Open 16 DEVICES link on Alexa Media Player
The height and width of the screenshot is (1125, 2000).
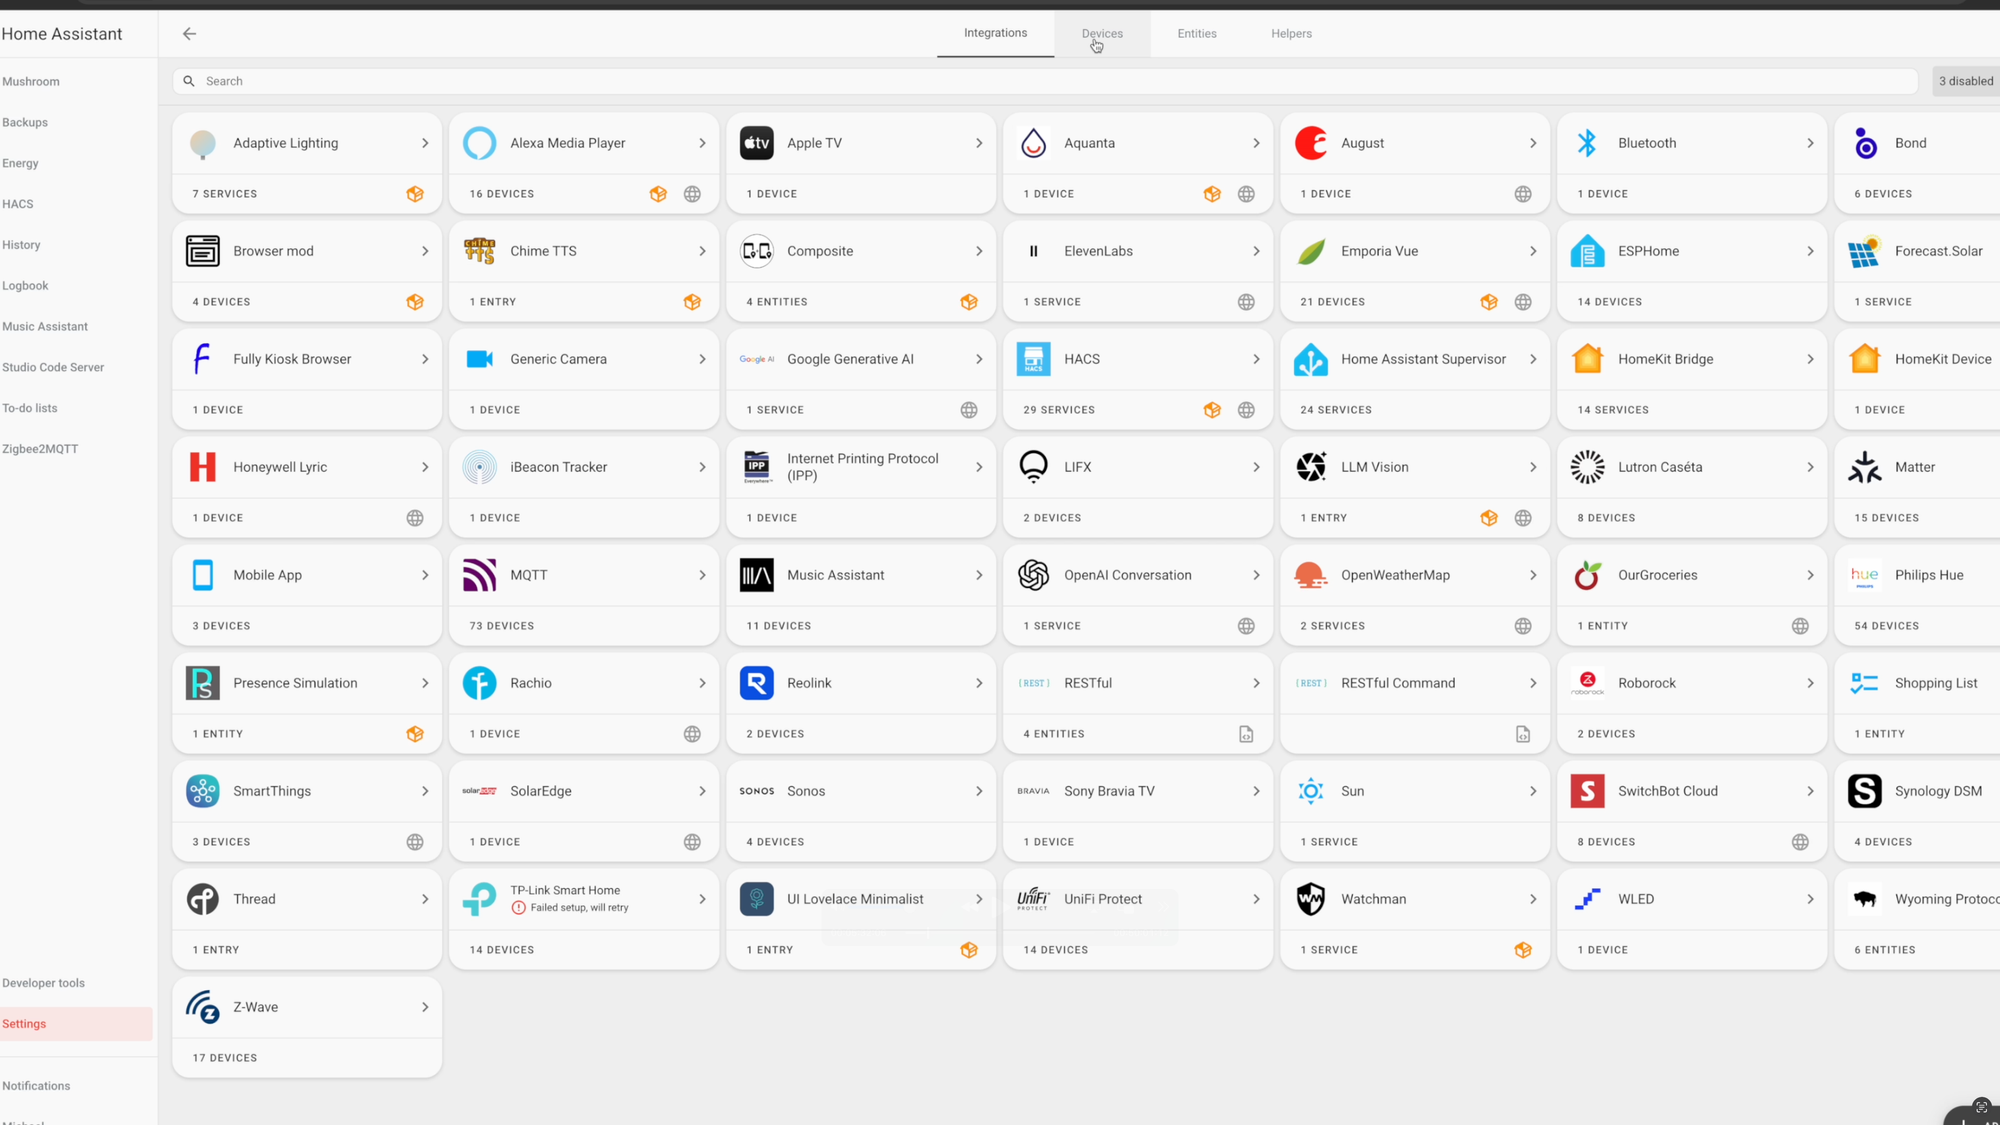click(502, 194)
